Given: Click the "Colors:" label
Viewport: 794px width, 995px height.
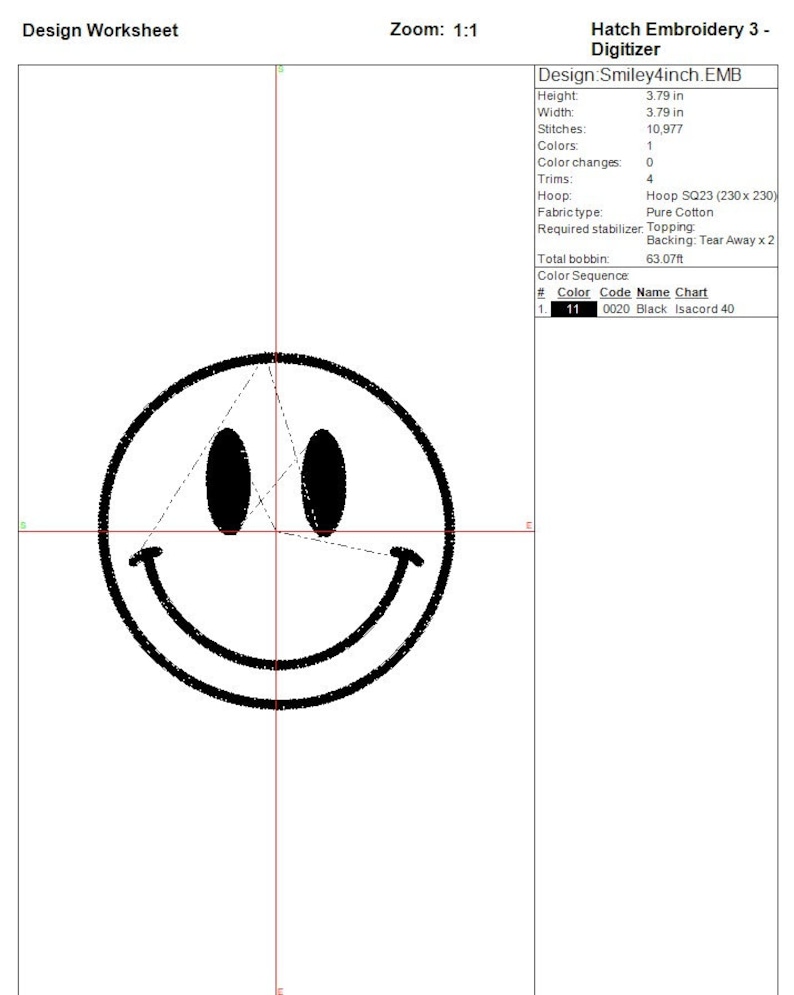Looking at the screenshot, I should click(558, 146).
